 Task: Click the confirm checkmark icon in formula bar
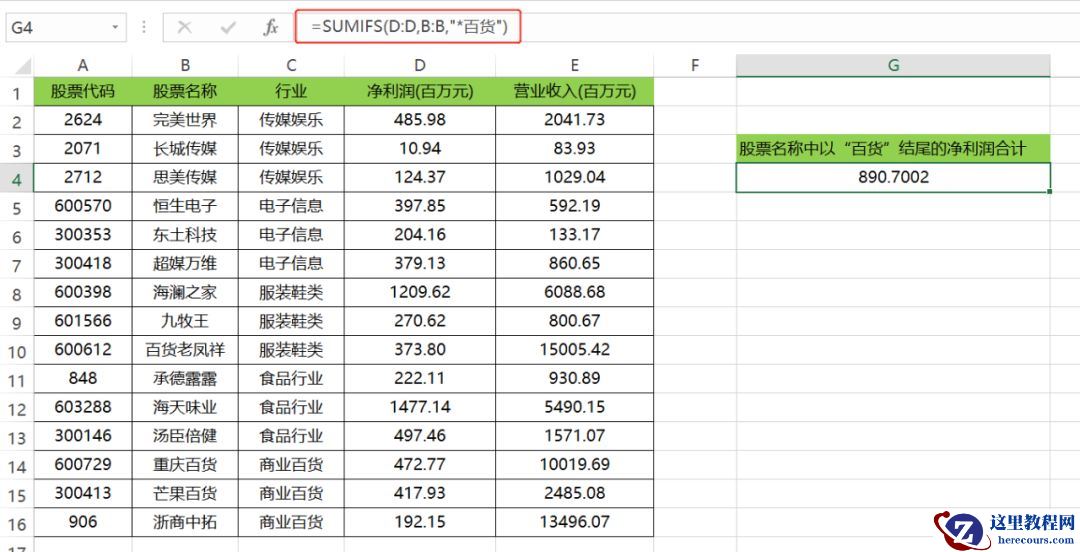tap(228, 28)
